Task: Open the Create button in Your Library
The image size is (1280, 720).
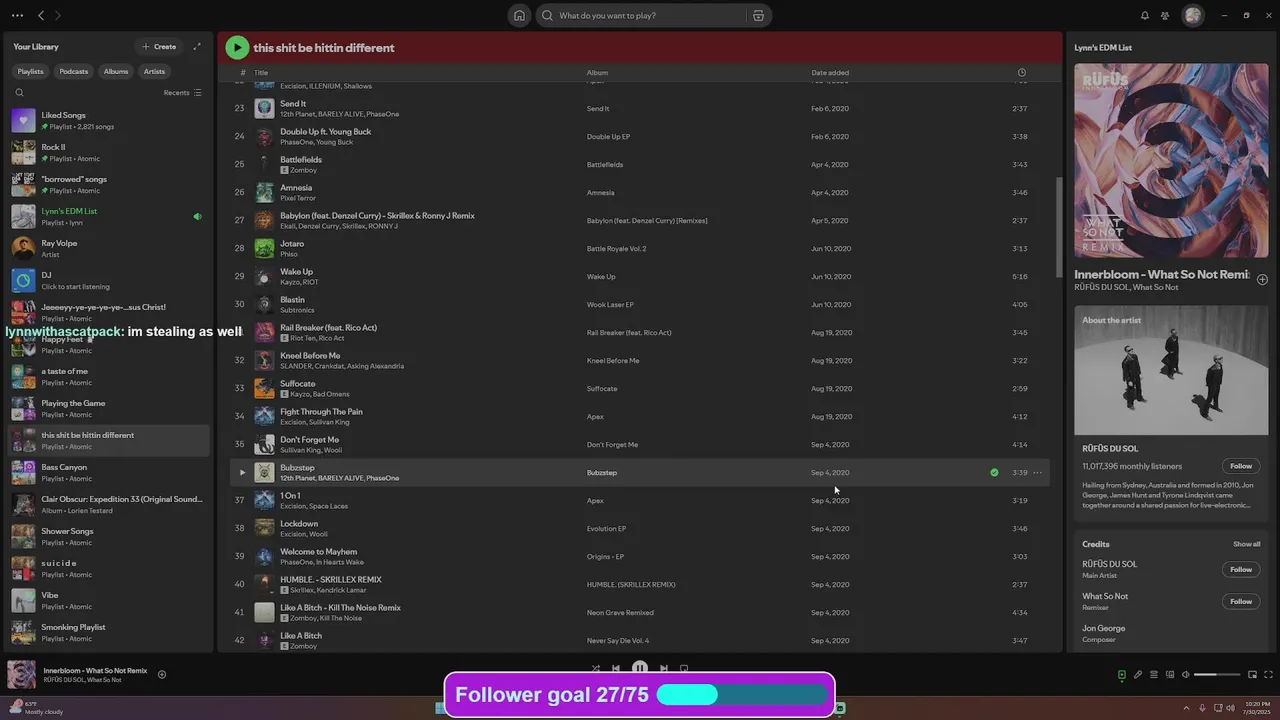Action: 159,46
